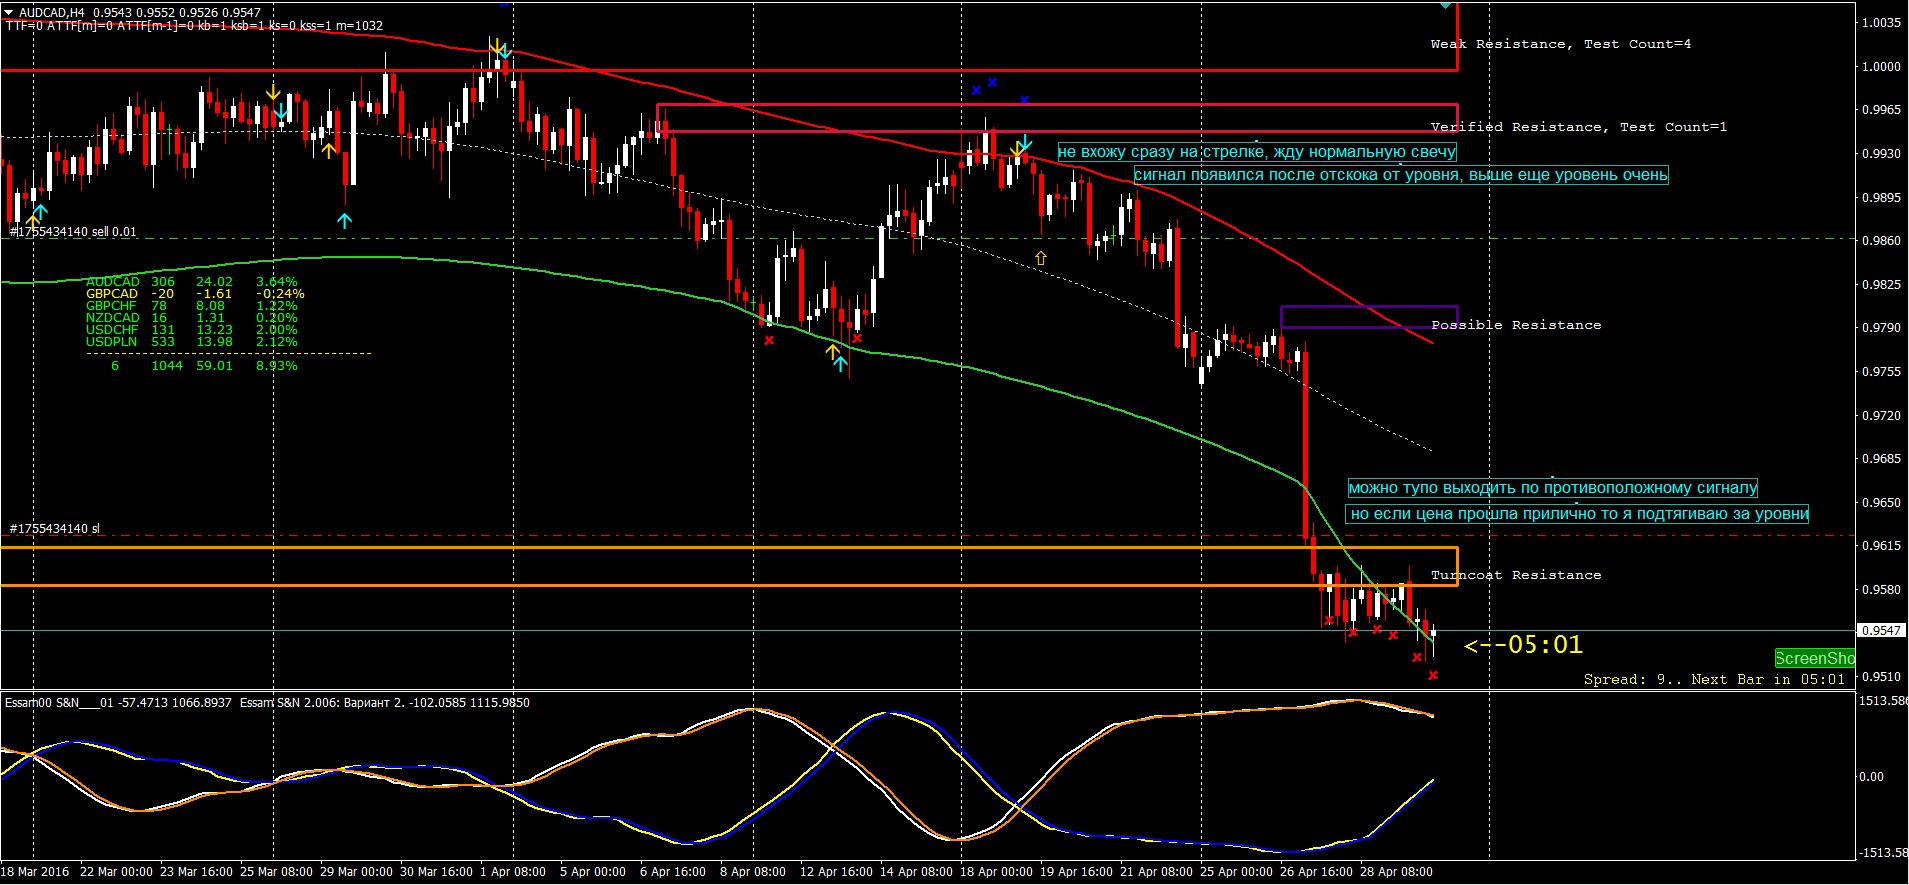Select the cyan down arrow at the 1.0000 peak
Viewport: 1909px width, 885px height.
[505, 50]
